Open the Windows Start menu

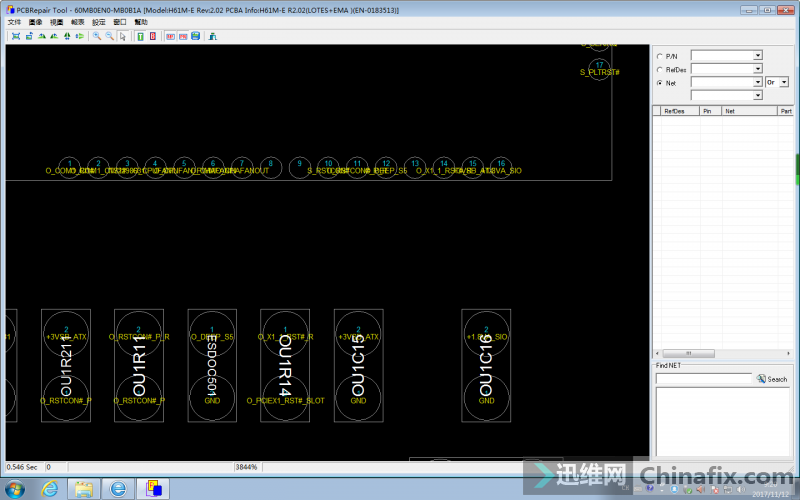(14, 489)
